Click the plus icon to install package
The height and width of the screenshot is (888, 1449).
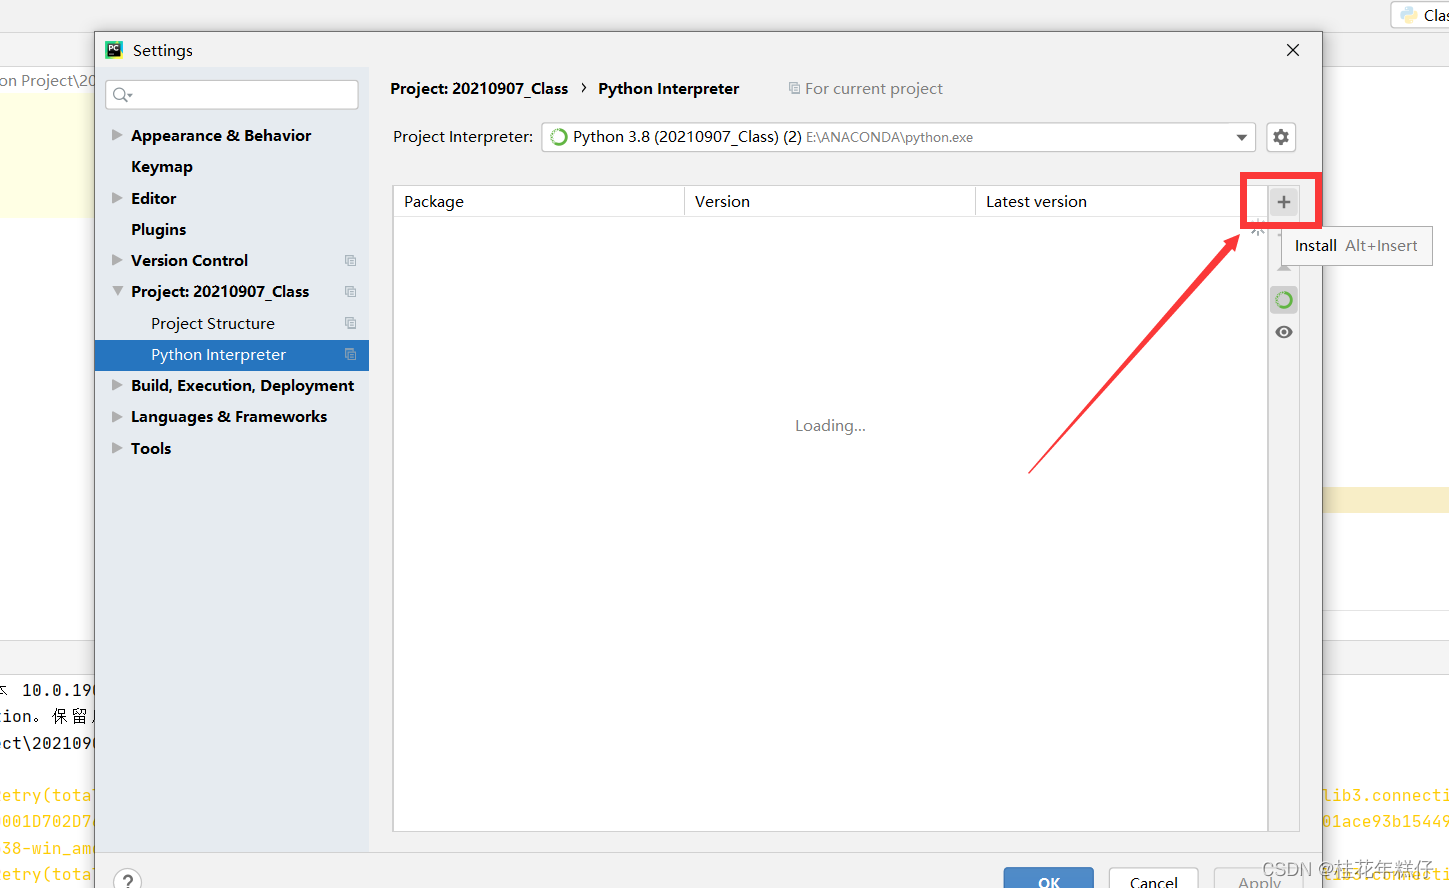(1284, 202)
